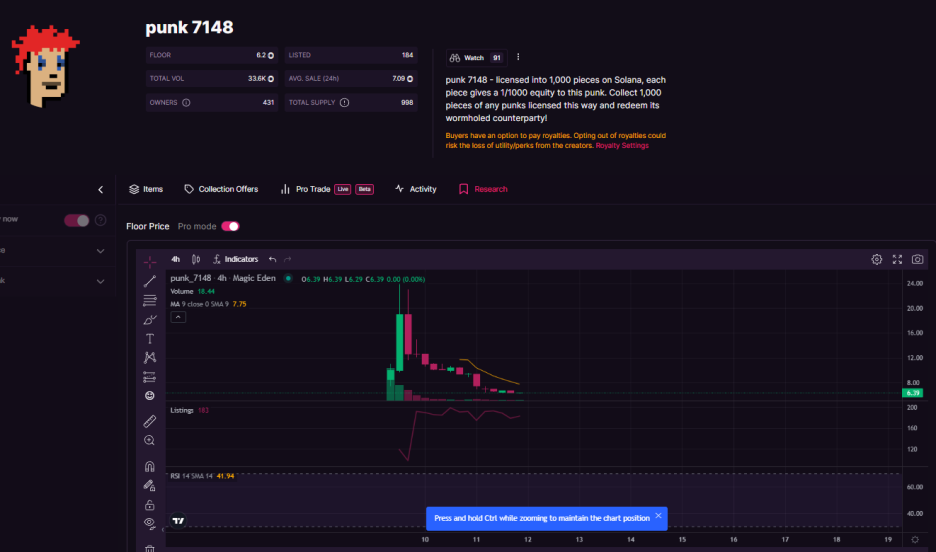Screen dimensions: 936x552
Task: Enable stay-in-drawing-mode pencil lock
Action: coord(150,486)
